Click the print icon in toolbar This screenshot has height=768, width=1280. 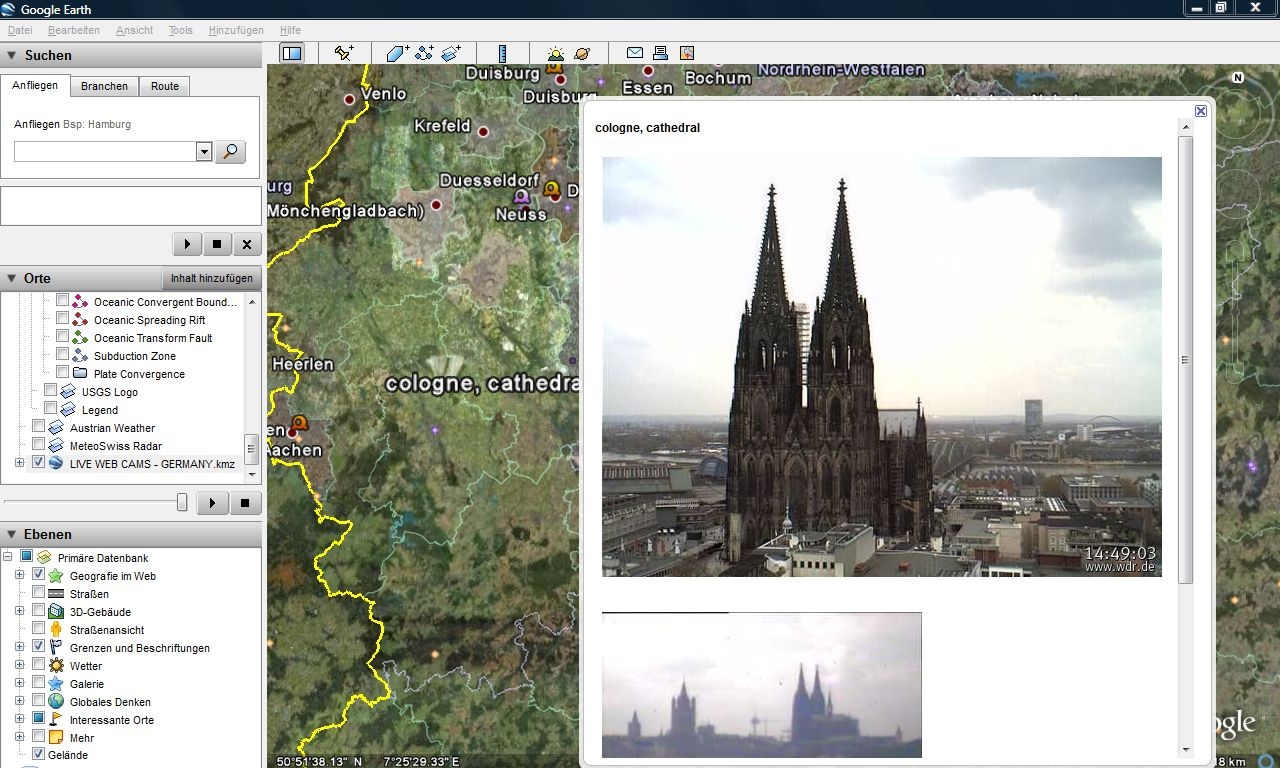pyautogui.click(x=660, y=53)
